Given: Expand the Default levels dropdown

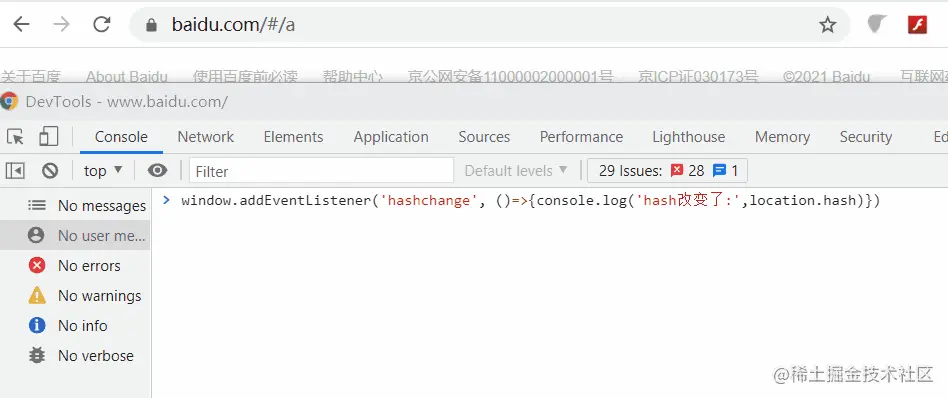Looking at the screenshot, I should 516,171.
